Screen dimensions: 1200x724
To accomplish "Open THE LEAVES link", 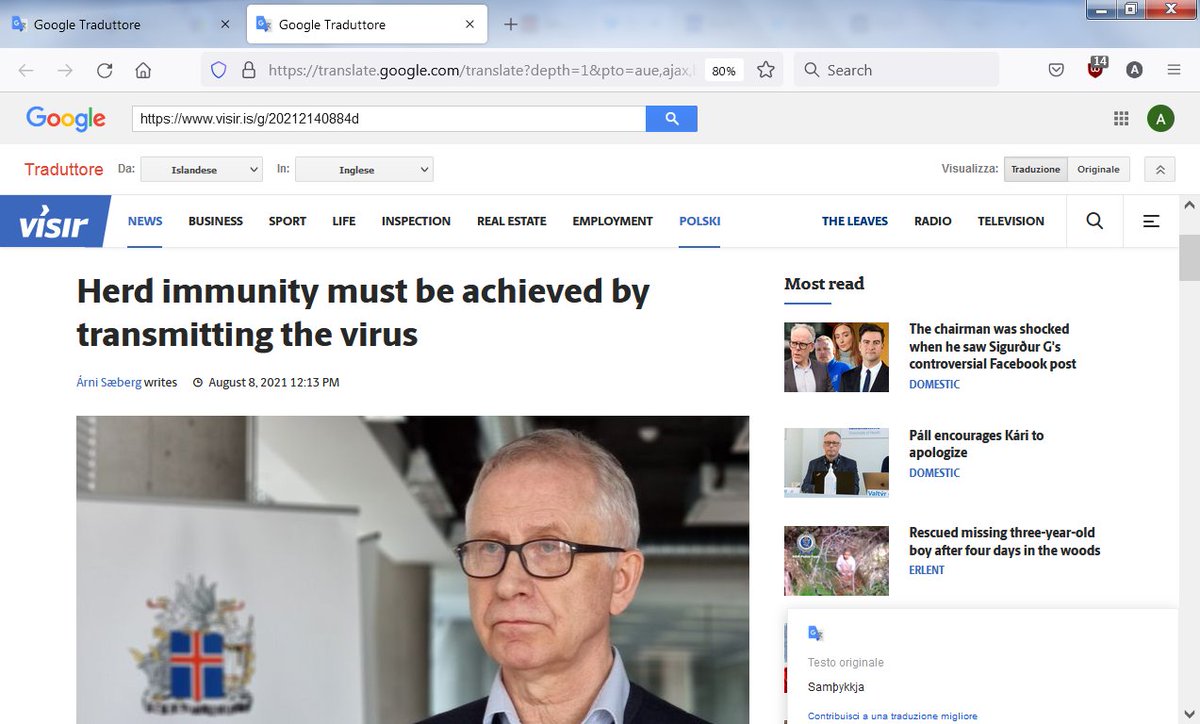I will point(855,221).
